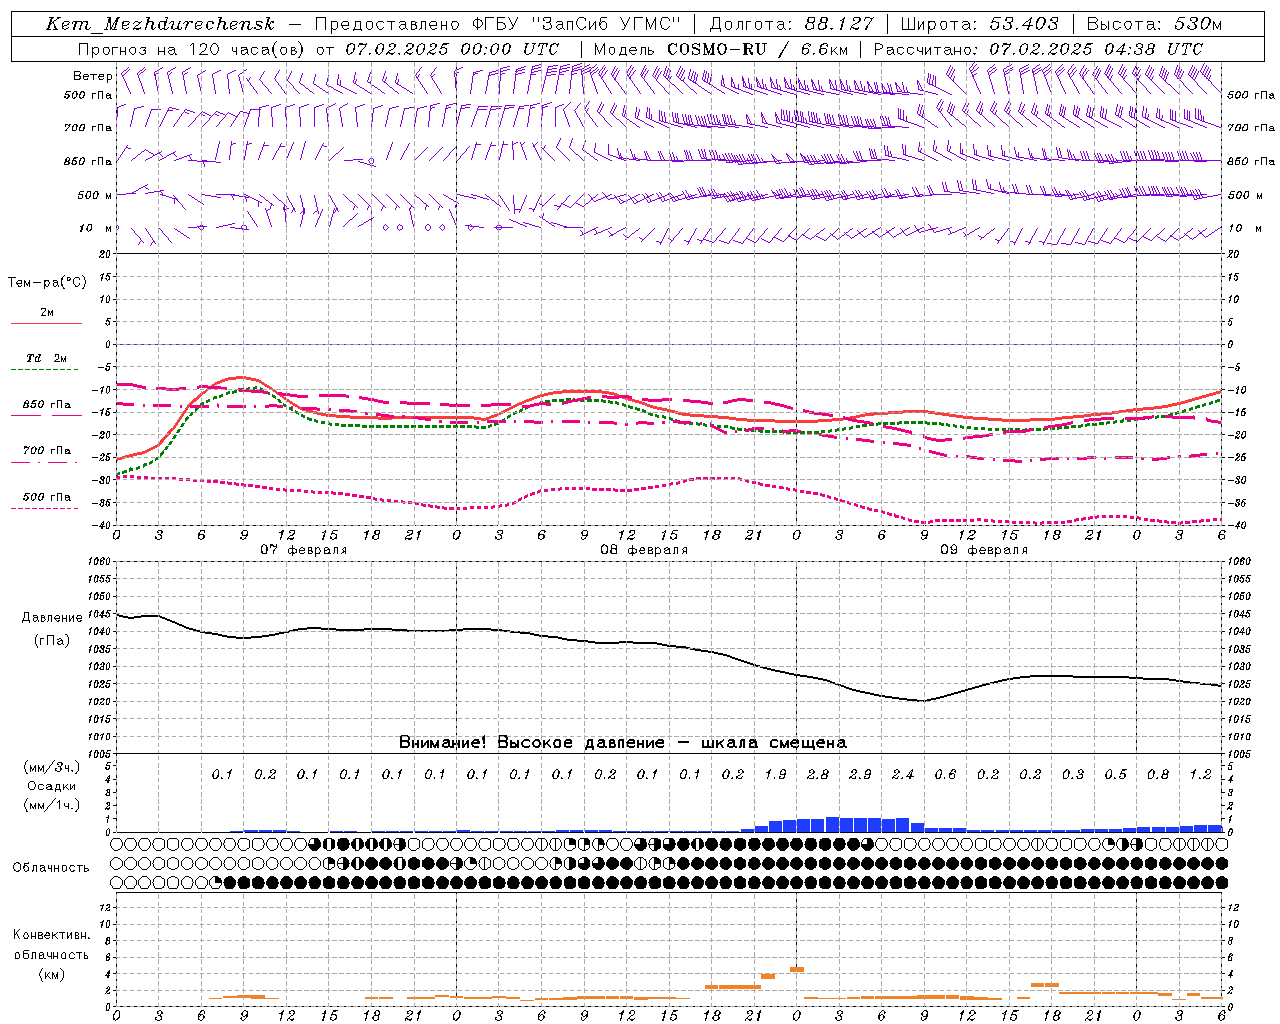1280x1024 pixels.
Task: Click the "08 февраля" date label
Action: coord(643,550)
